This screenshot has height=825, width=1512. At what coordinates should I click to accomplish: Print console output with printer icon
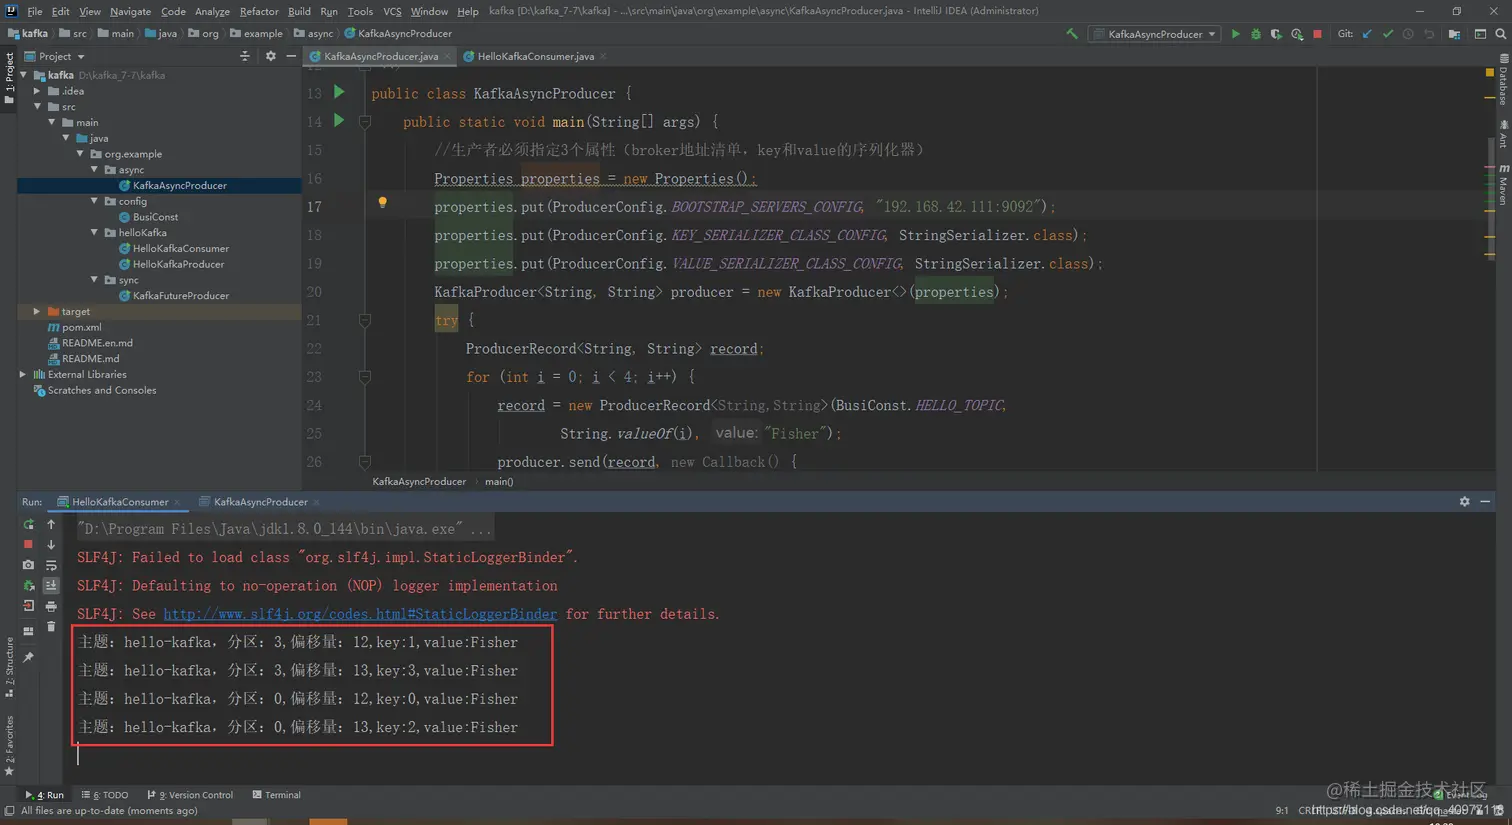pyautogui.click(x=51, y=606)
